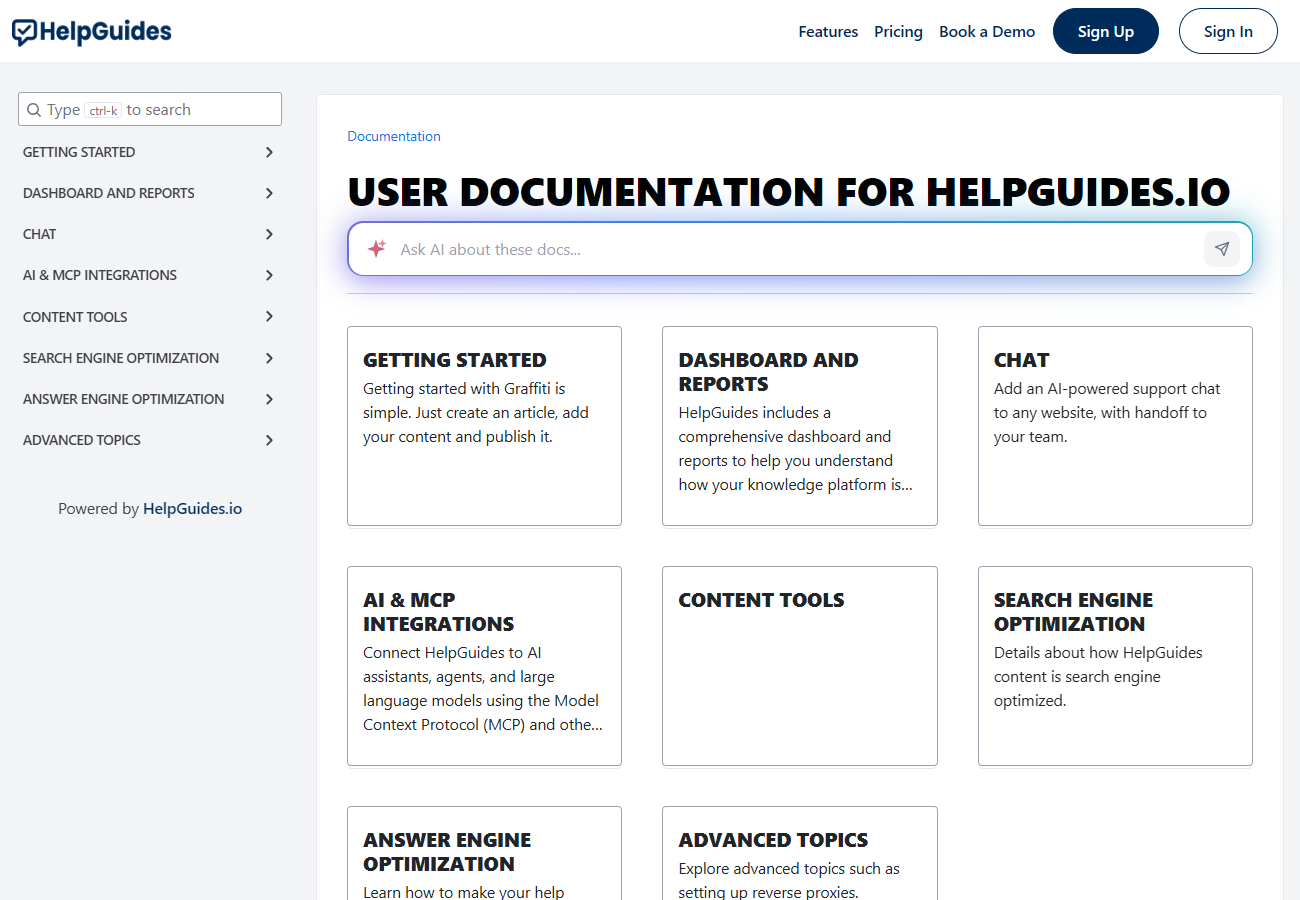The image size is (1300, 900).
Task: Select Getting Started label in sidebar
Action: 79,152
